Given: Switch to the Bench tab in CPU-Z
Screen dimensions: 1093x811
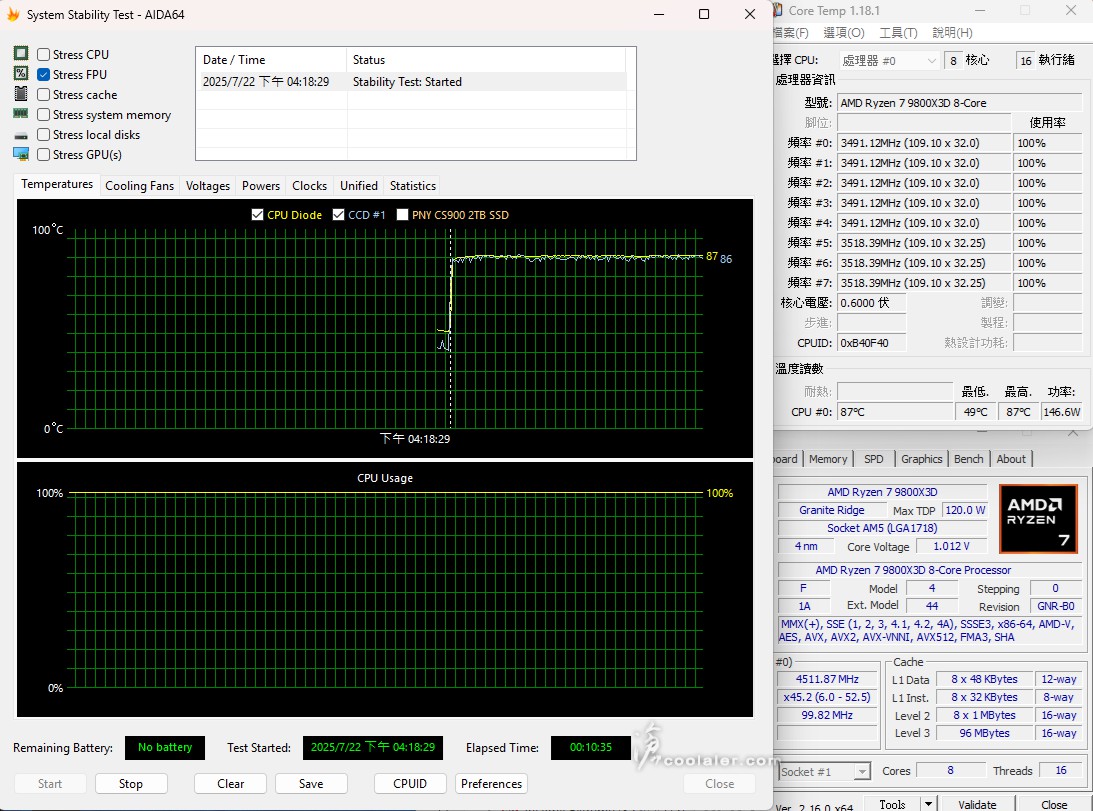Looking at the screenshot, I should pyautogui.click(x=968, y=459).
